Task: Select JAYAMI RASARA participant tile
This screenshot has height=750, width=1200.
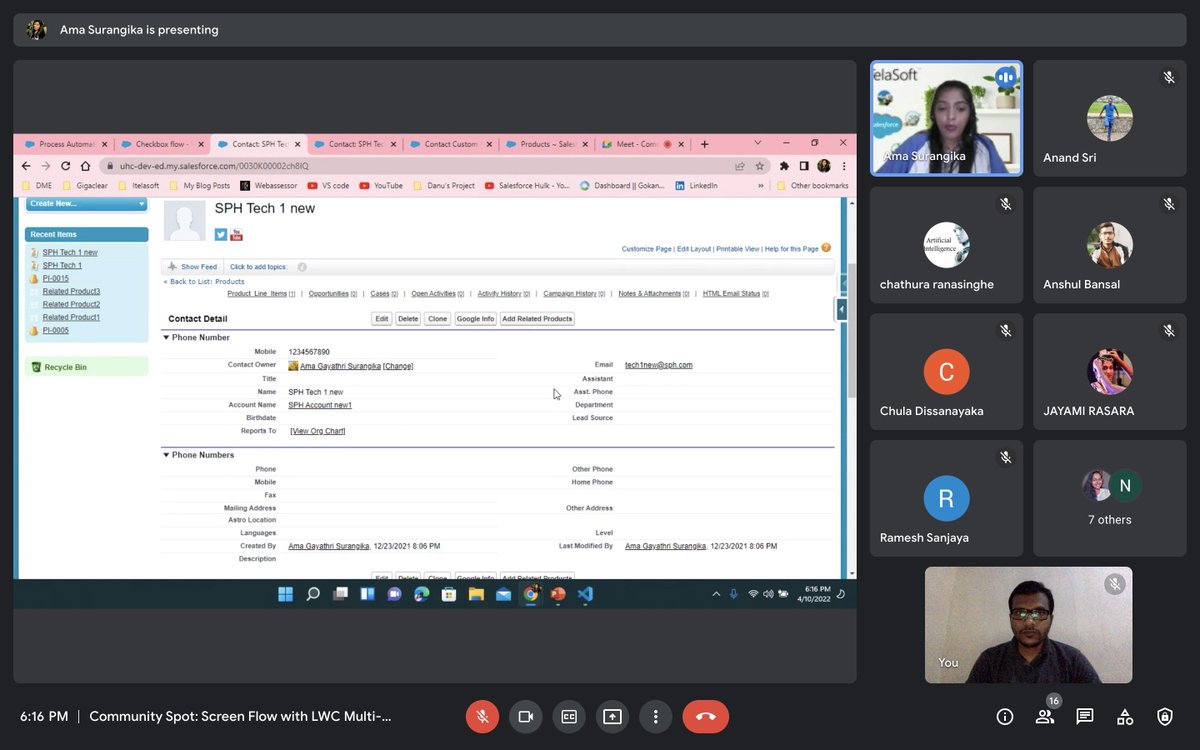Action: [x=1110, y=372]
